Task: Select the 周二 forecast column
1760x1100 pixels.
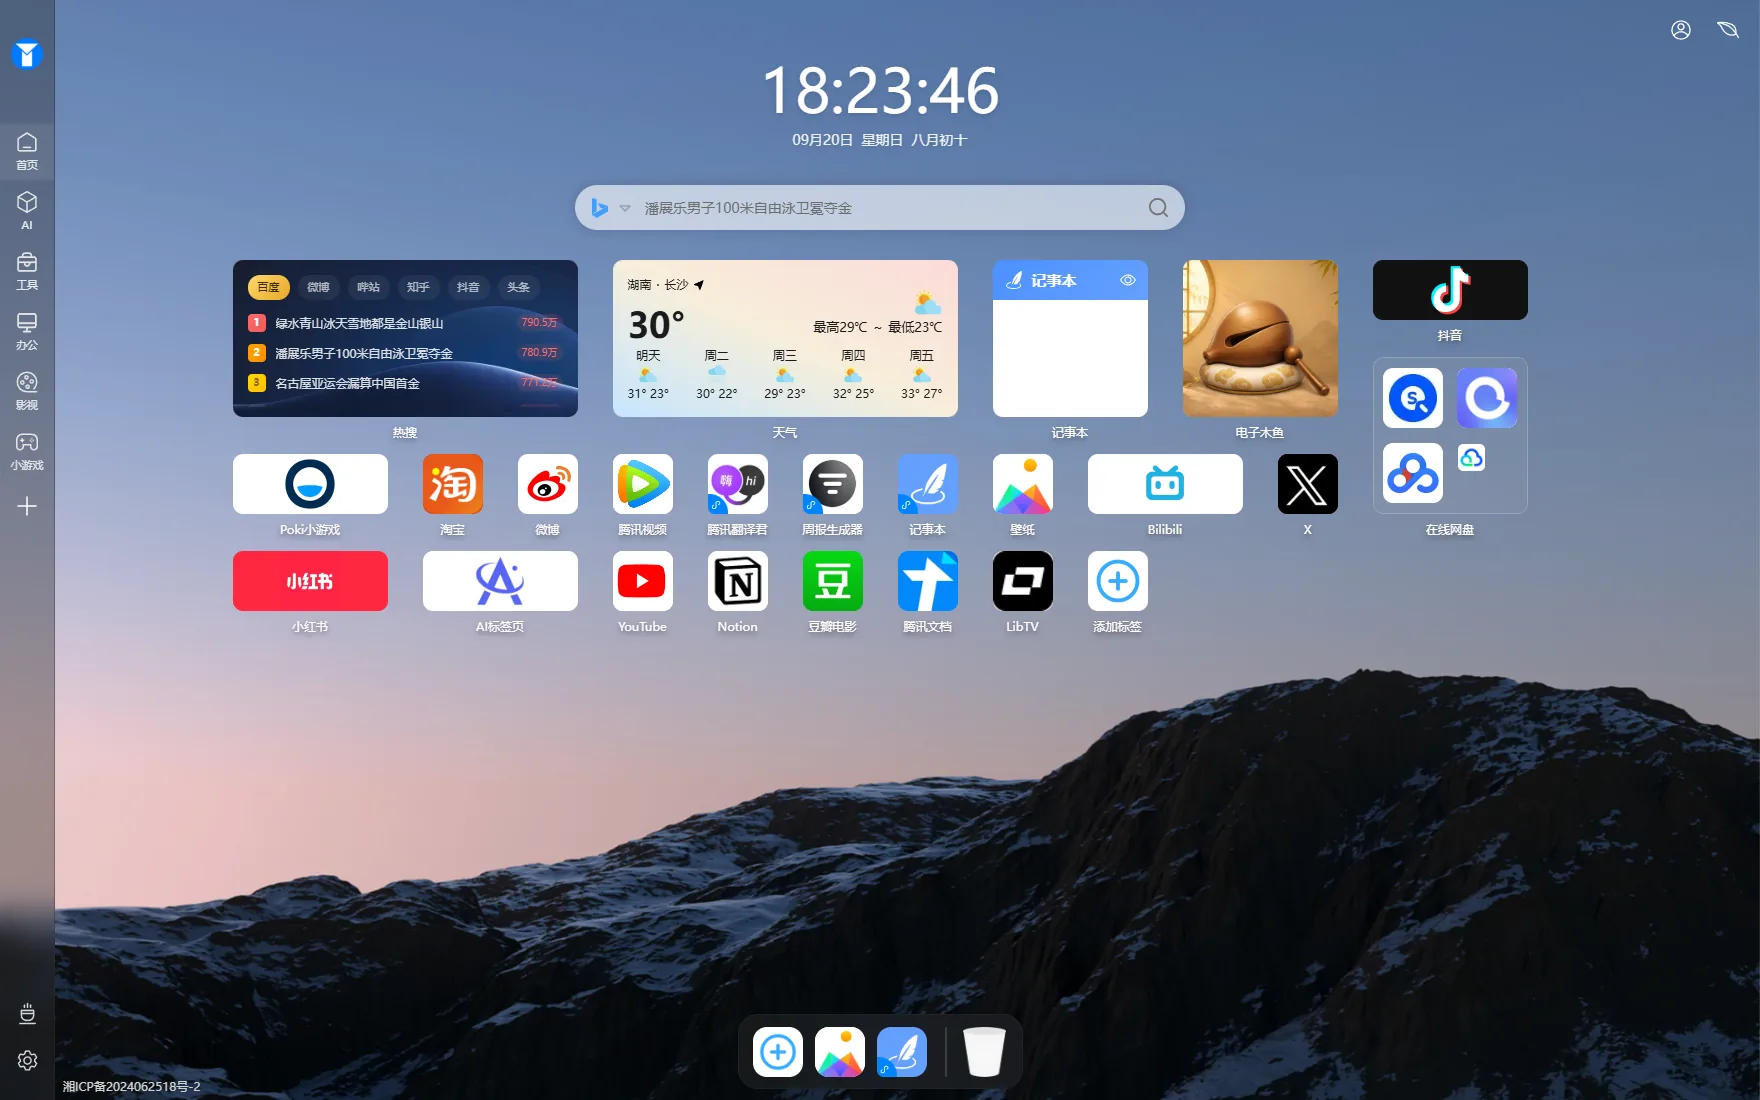Action: pos(716,374)
